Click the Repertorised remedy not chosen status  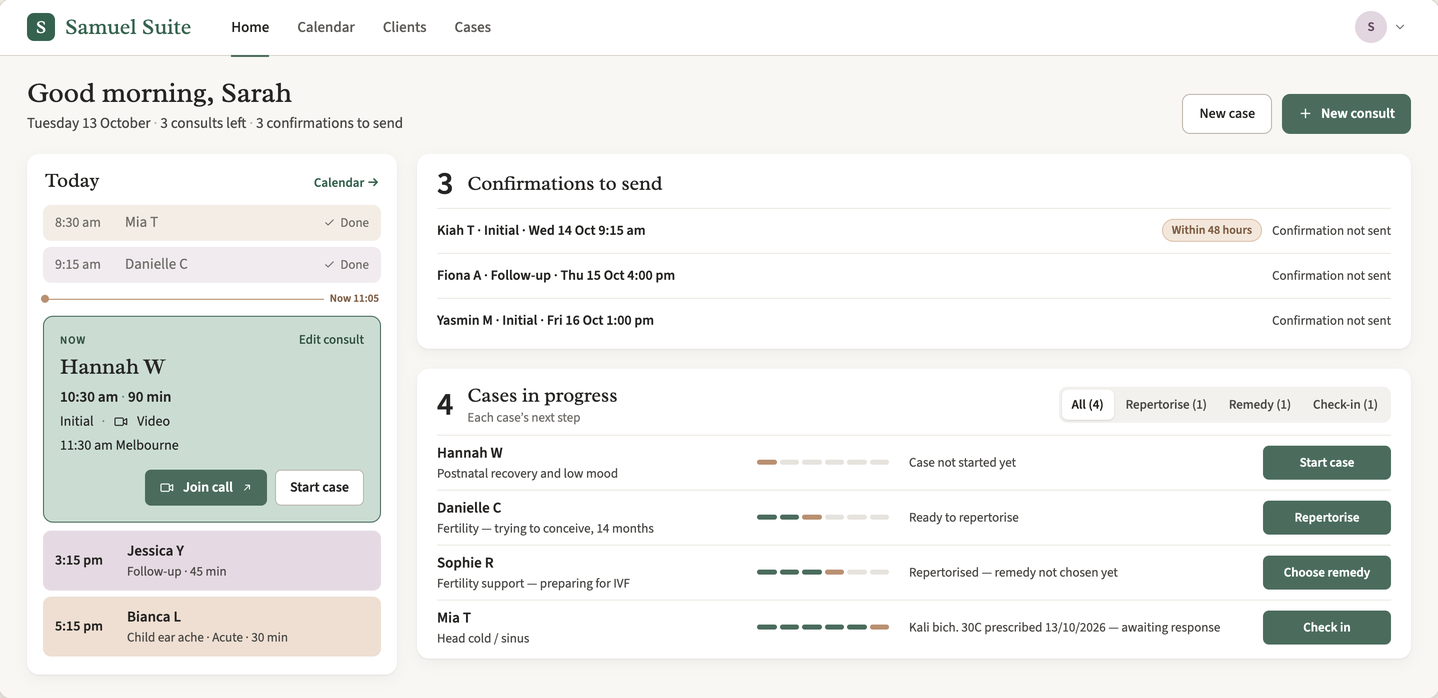coord(1013,573)
